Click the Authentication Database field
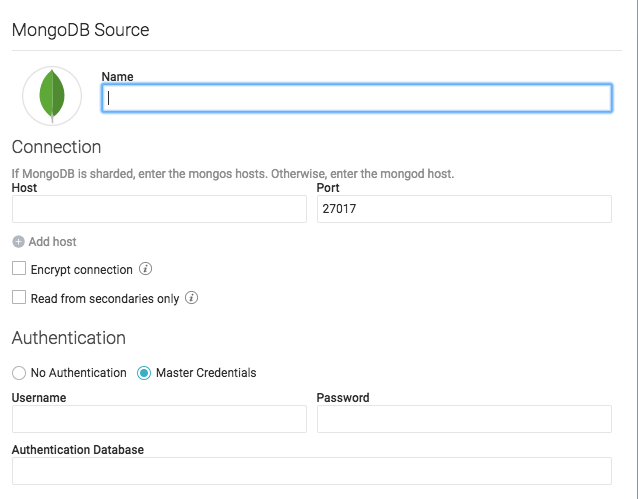 pyautogui.click(x=311, y=471)
